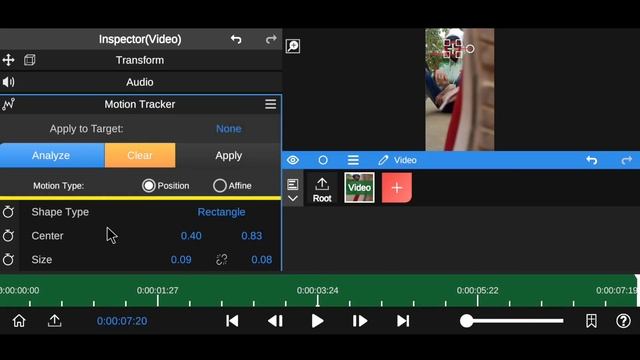Go to the home screen
640x360 pixels.
19,321
